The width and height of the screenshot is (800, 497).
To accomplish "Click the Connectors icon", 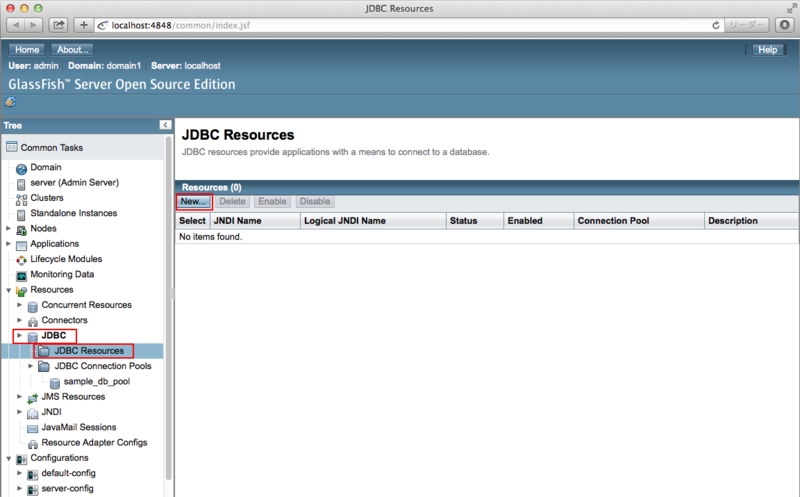I will [x=33, y=322].
